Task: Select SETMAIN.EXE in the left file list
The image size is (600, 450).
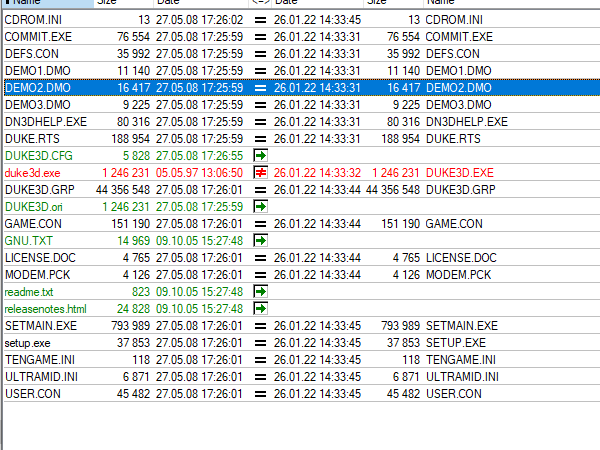Action: pyautogui.click(x=41, y=326)
